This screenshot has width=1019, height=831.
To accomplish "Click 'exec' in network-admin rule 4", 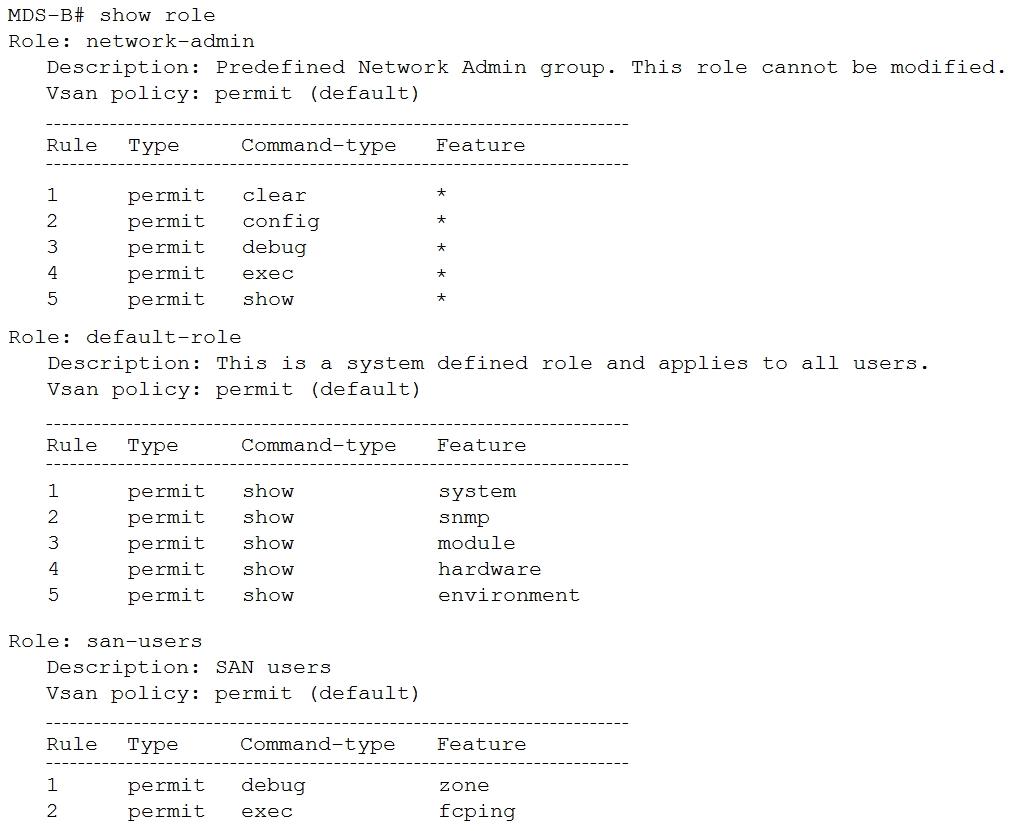I will pos(268,274).
